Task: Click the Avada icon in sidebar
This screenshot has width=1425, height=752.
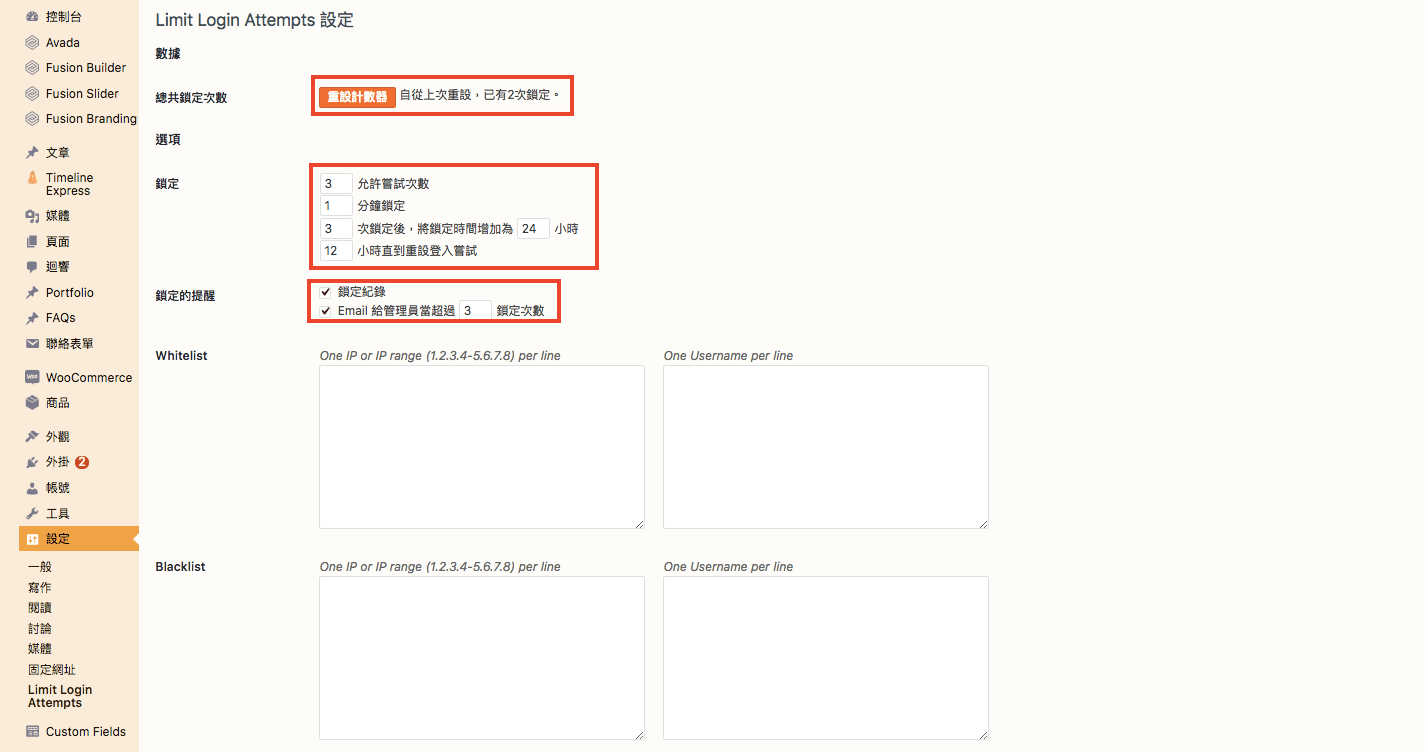Action: [32, 43]
